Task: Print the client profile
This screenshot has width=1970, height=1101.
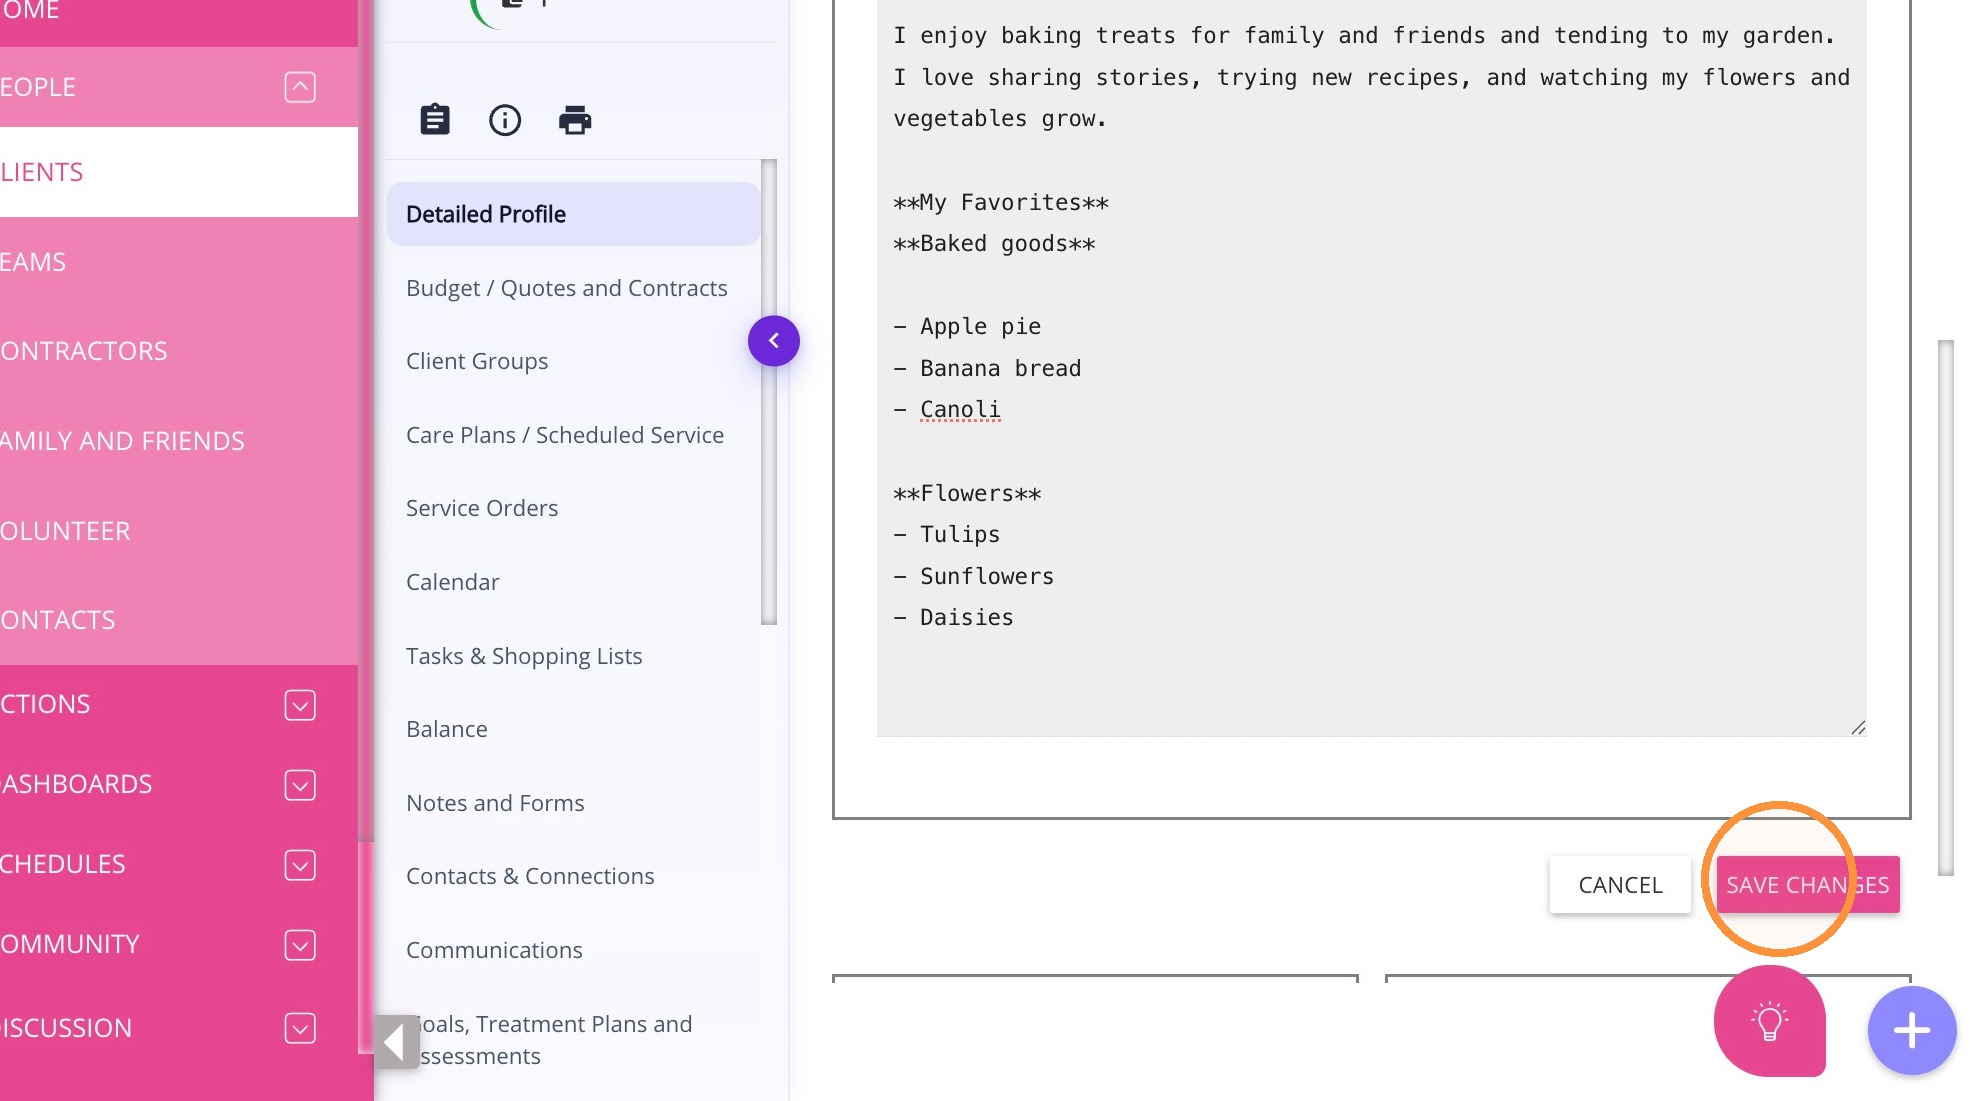Action: [575, 120]
